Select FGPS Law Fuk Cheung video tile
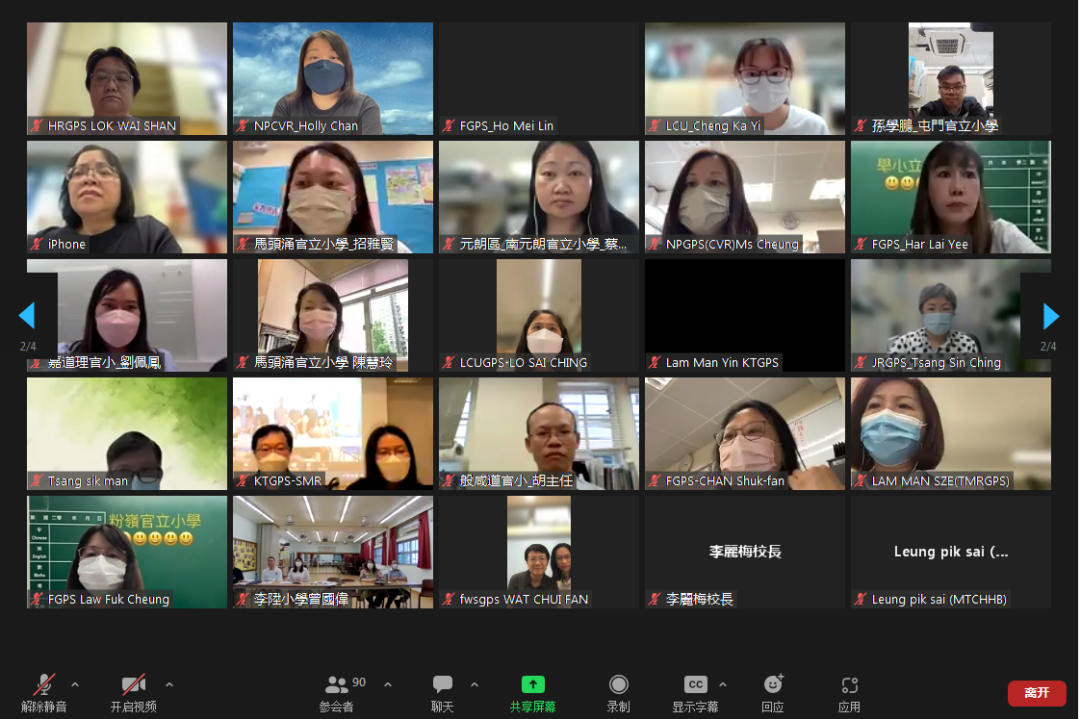Screen dimensions: 1080x719 [127, 552]
